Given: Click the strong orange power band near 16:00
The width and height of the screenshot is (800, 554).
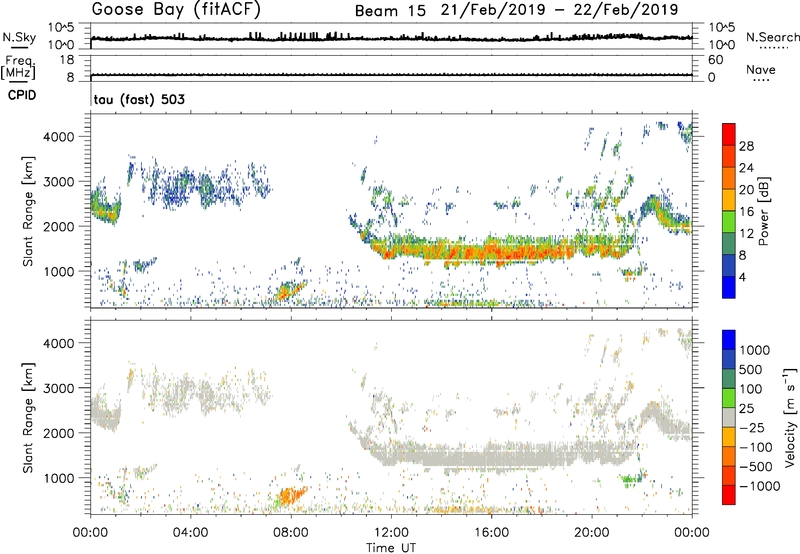Looking at the screenshot, I should point(492,251).
